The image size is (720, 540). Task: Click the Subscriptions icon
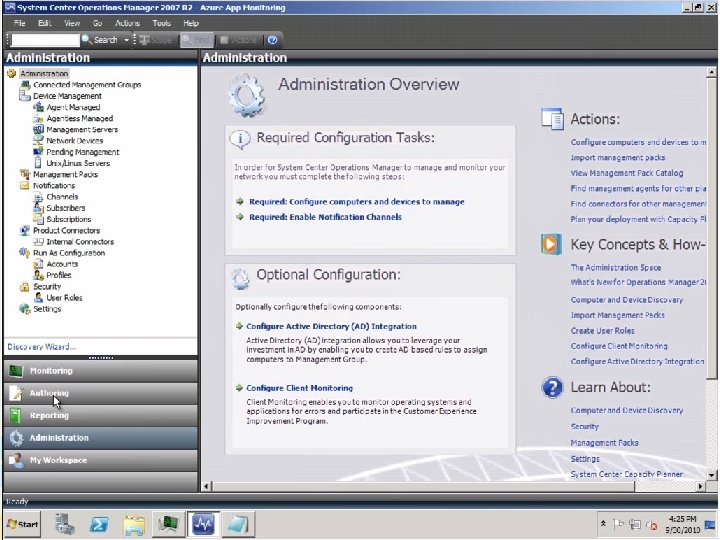pos(39,219)
